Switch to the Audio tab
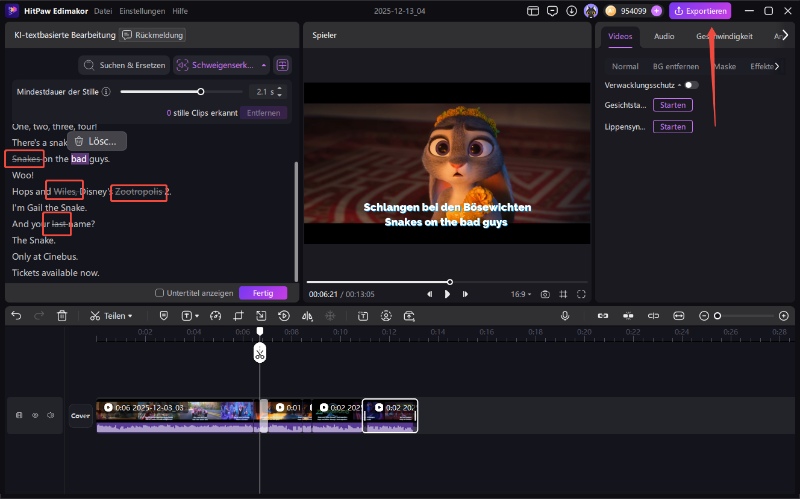The height and width of the screenshot is (499, 800). point(664,36)
